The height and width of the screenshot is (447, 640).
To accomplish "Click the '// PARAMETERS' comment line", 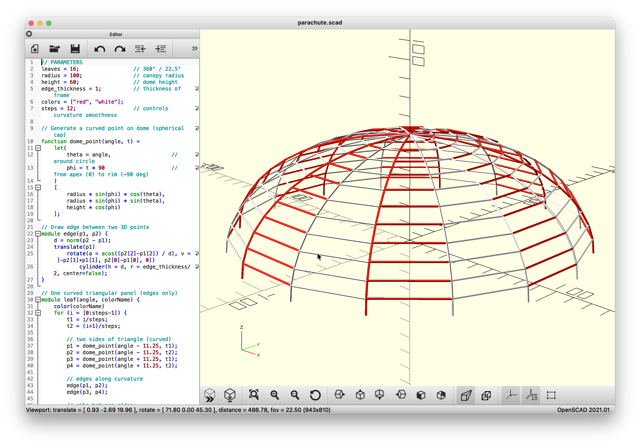I will coord(62,62).
